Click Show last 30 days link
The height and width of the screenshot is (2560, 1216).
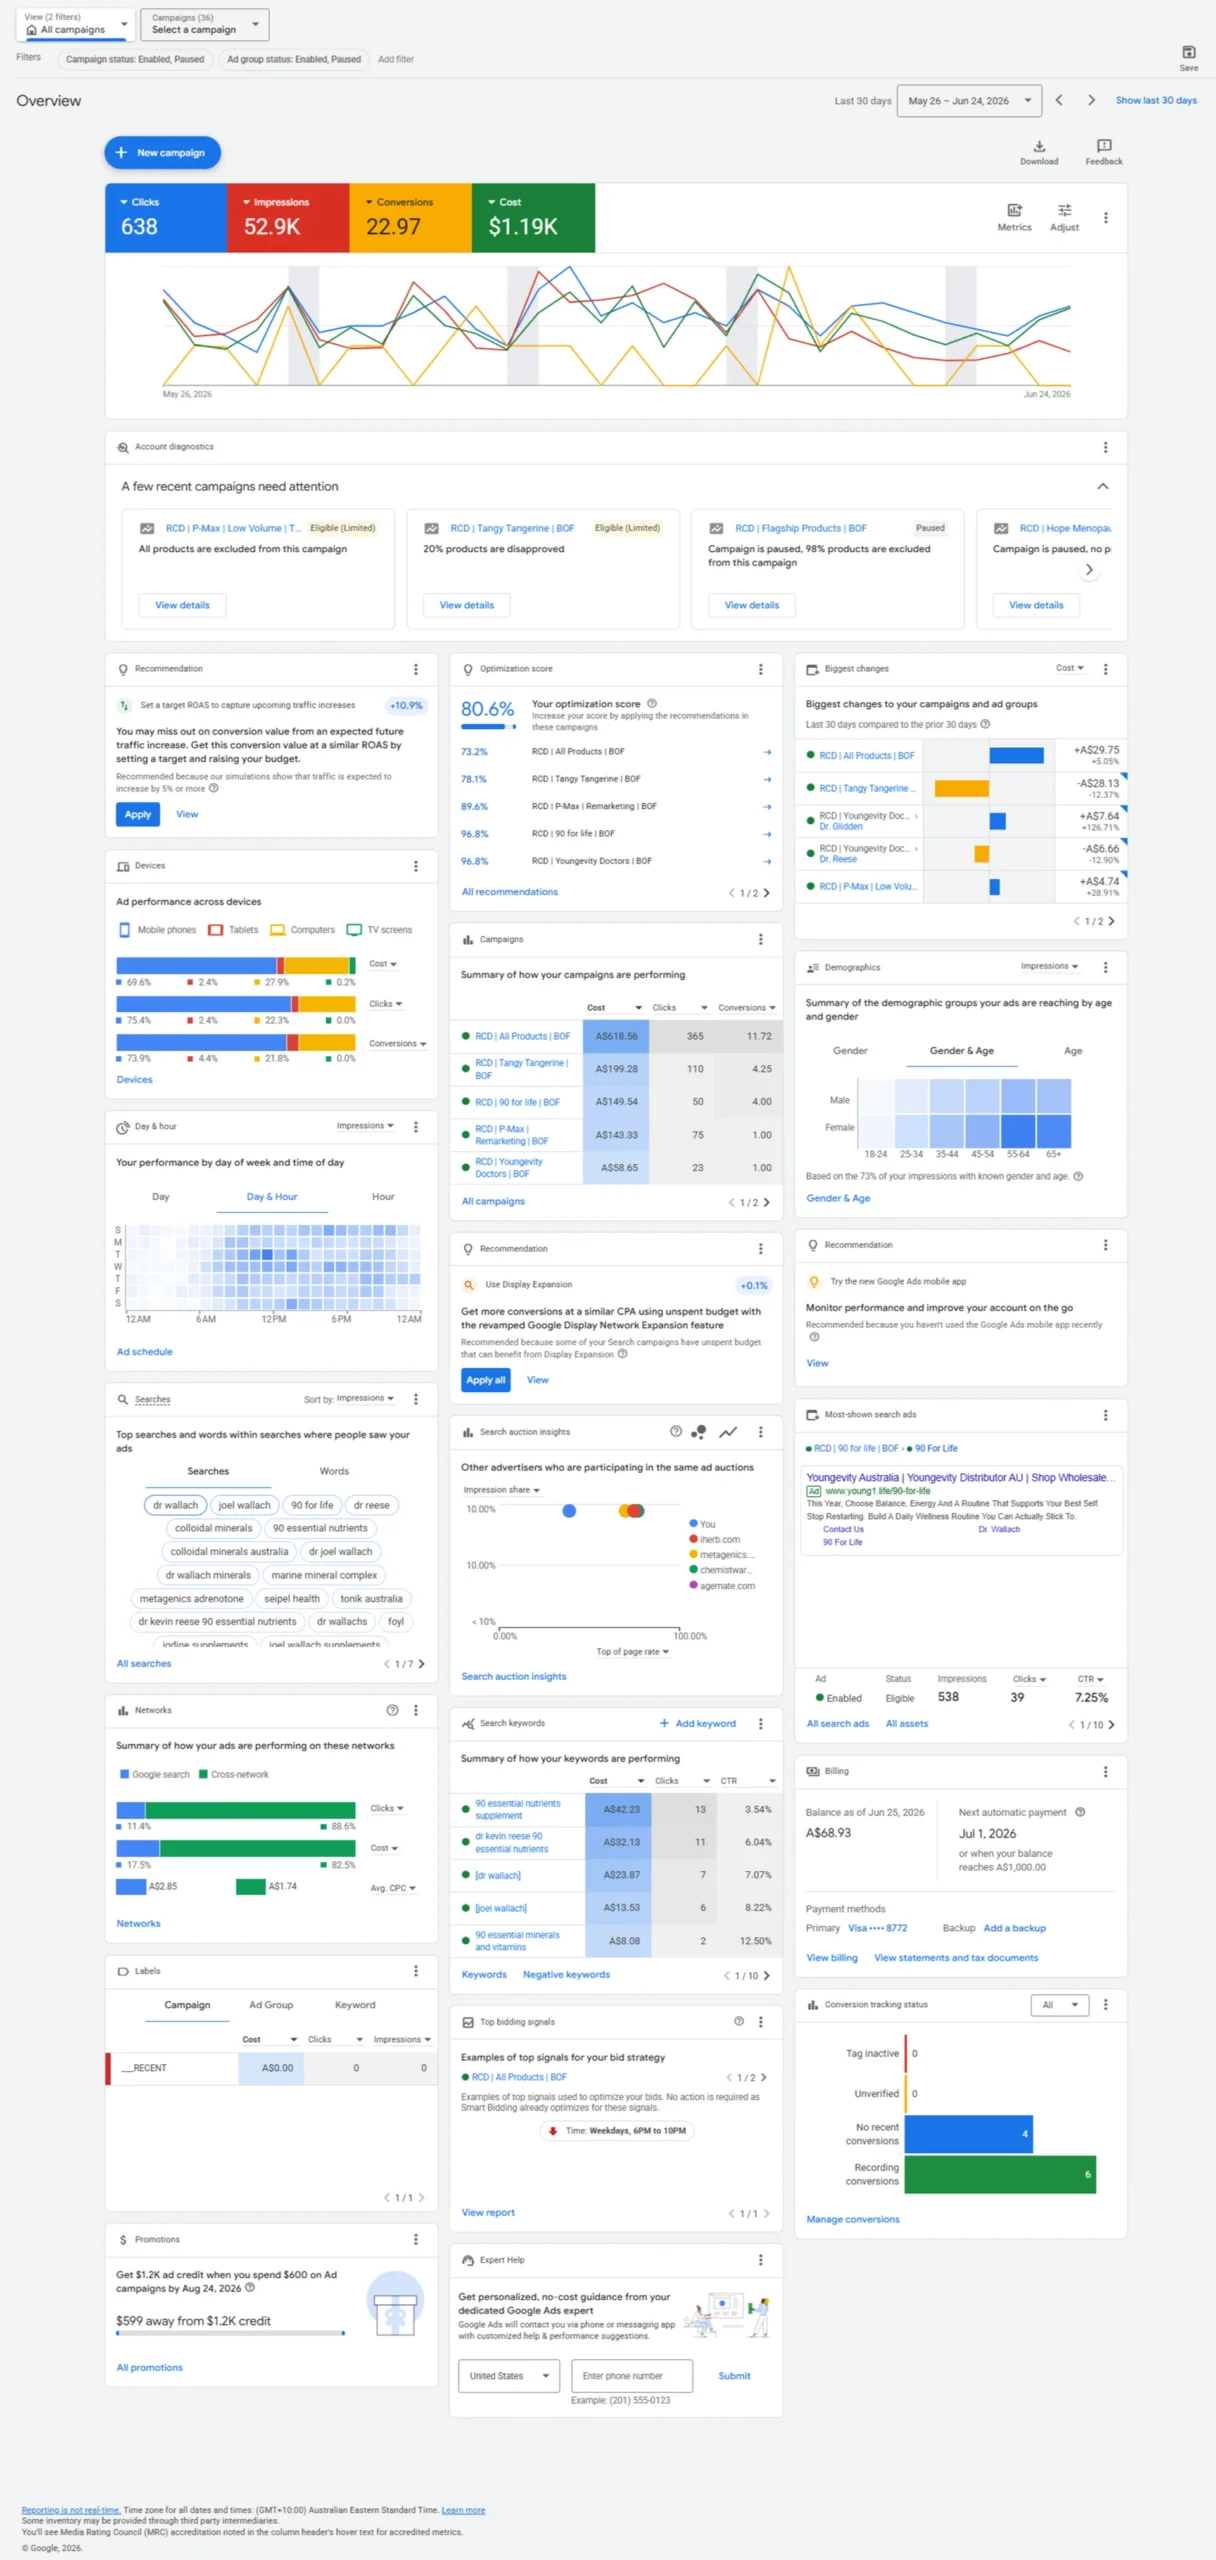[1156, 100]
